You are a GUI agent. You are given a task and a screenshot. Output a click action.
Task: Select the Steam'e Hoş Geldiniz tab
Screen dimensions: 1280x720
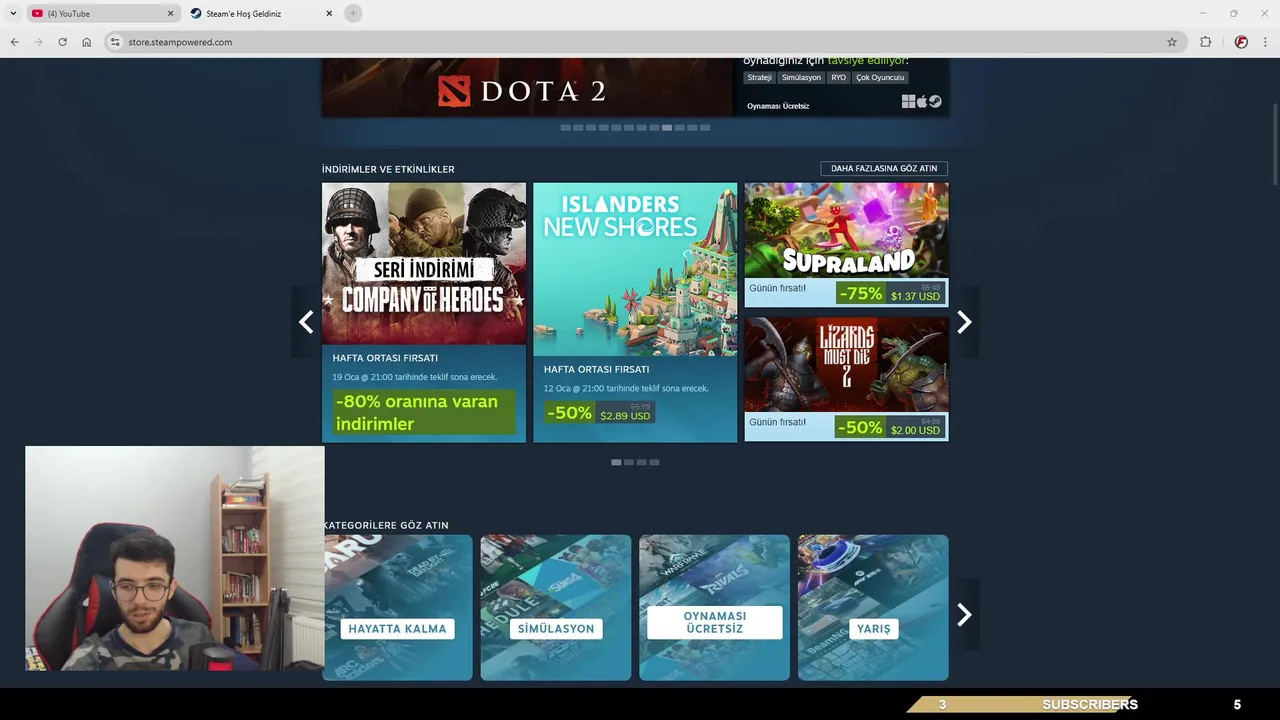click(262, 13)
